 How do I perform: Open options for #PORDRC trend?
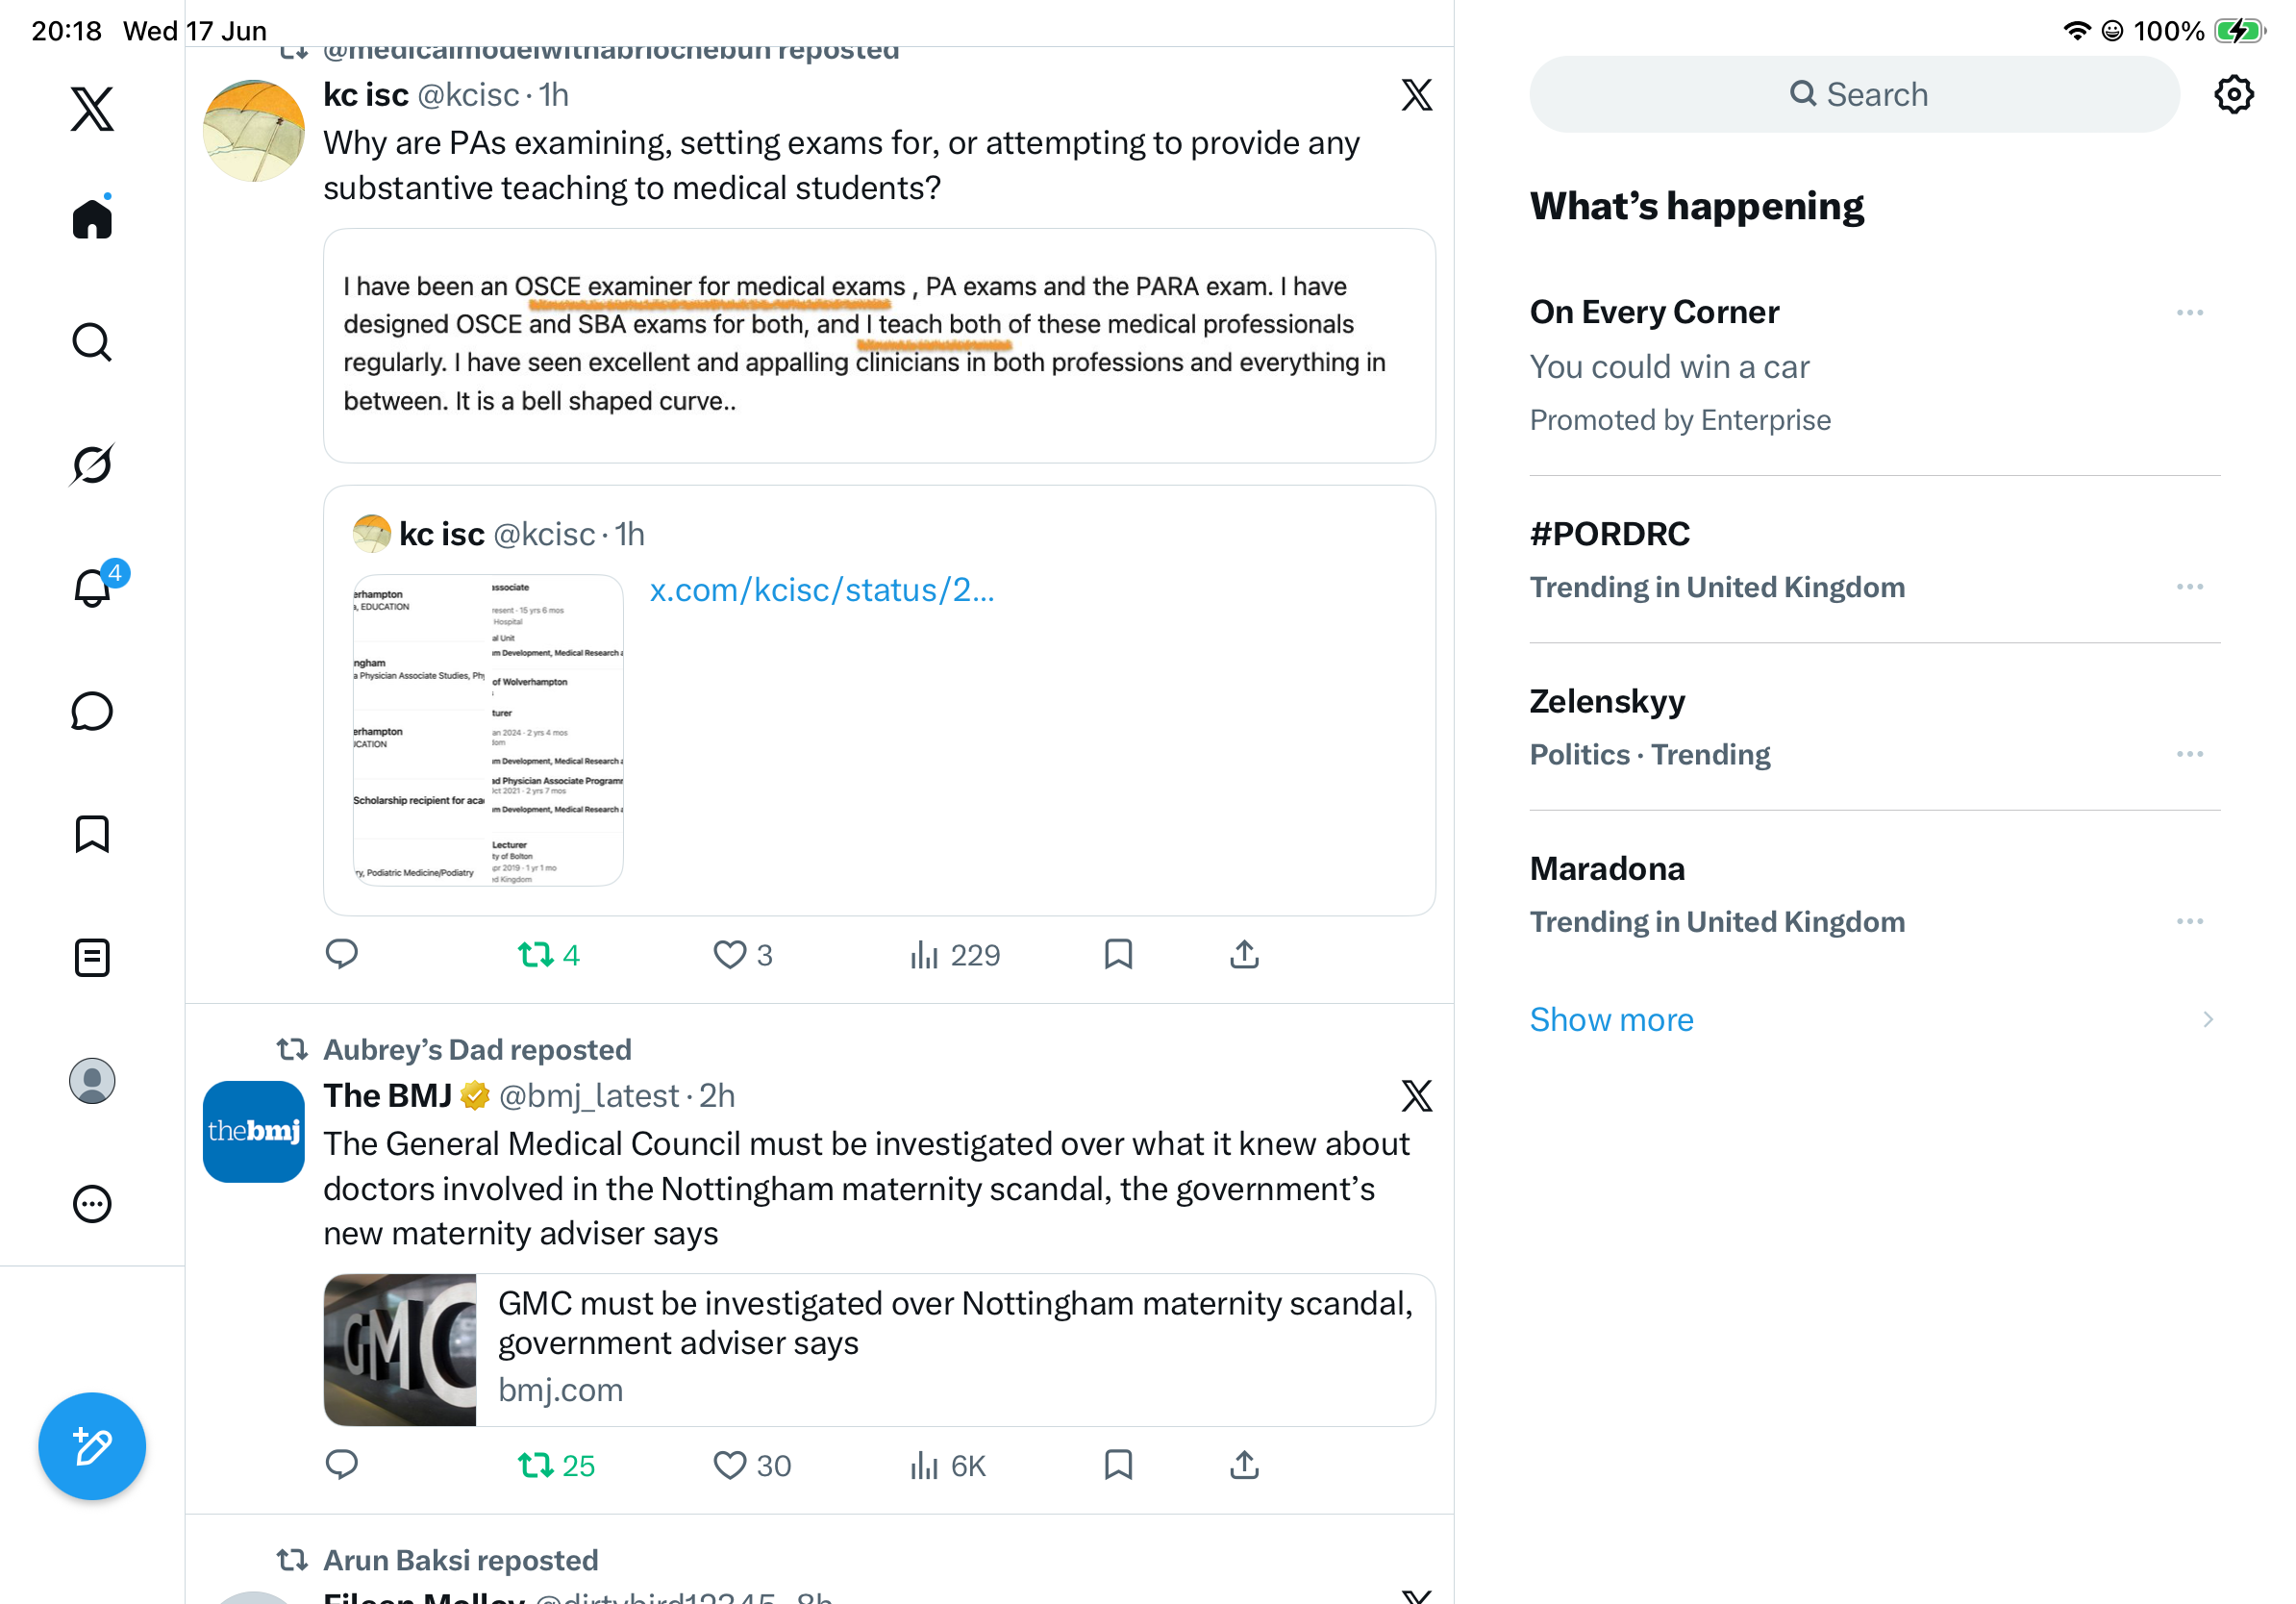[x=2190, y=587]
